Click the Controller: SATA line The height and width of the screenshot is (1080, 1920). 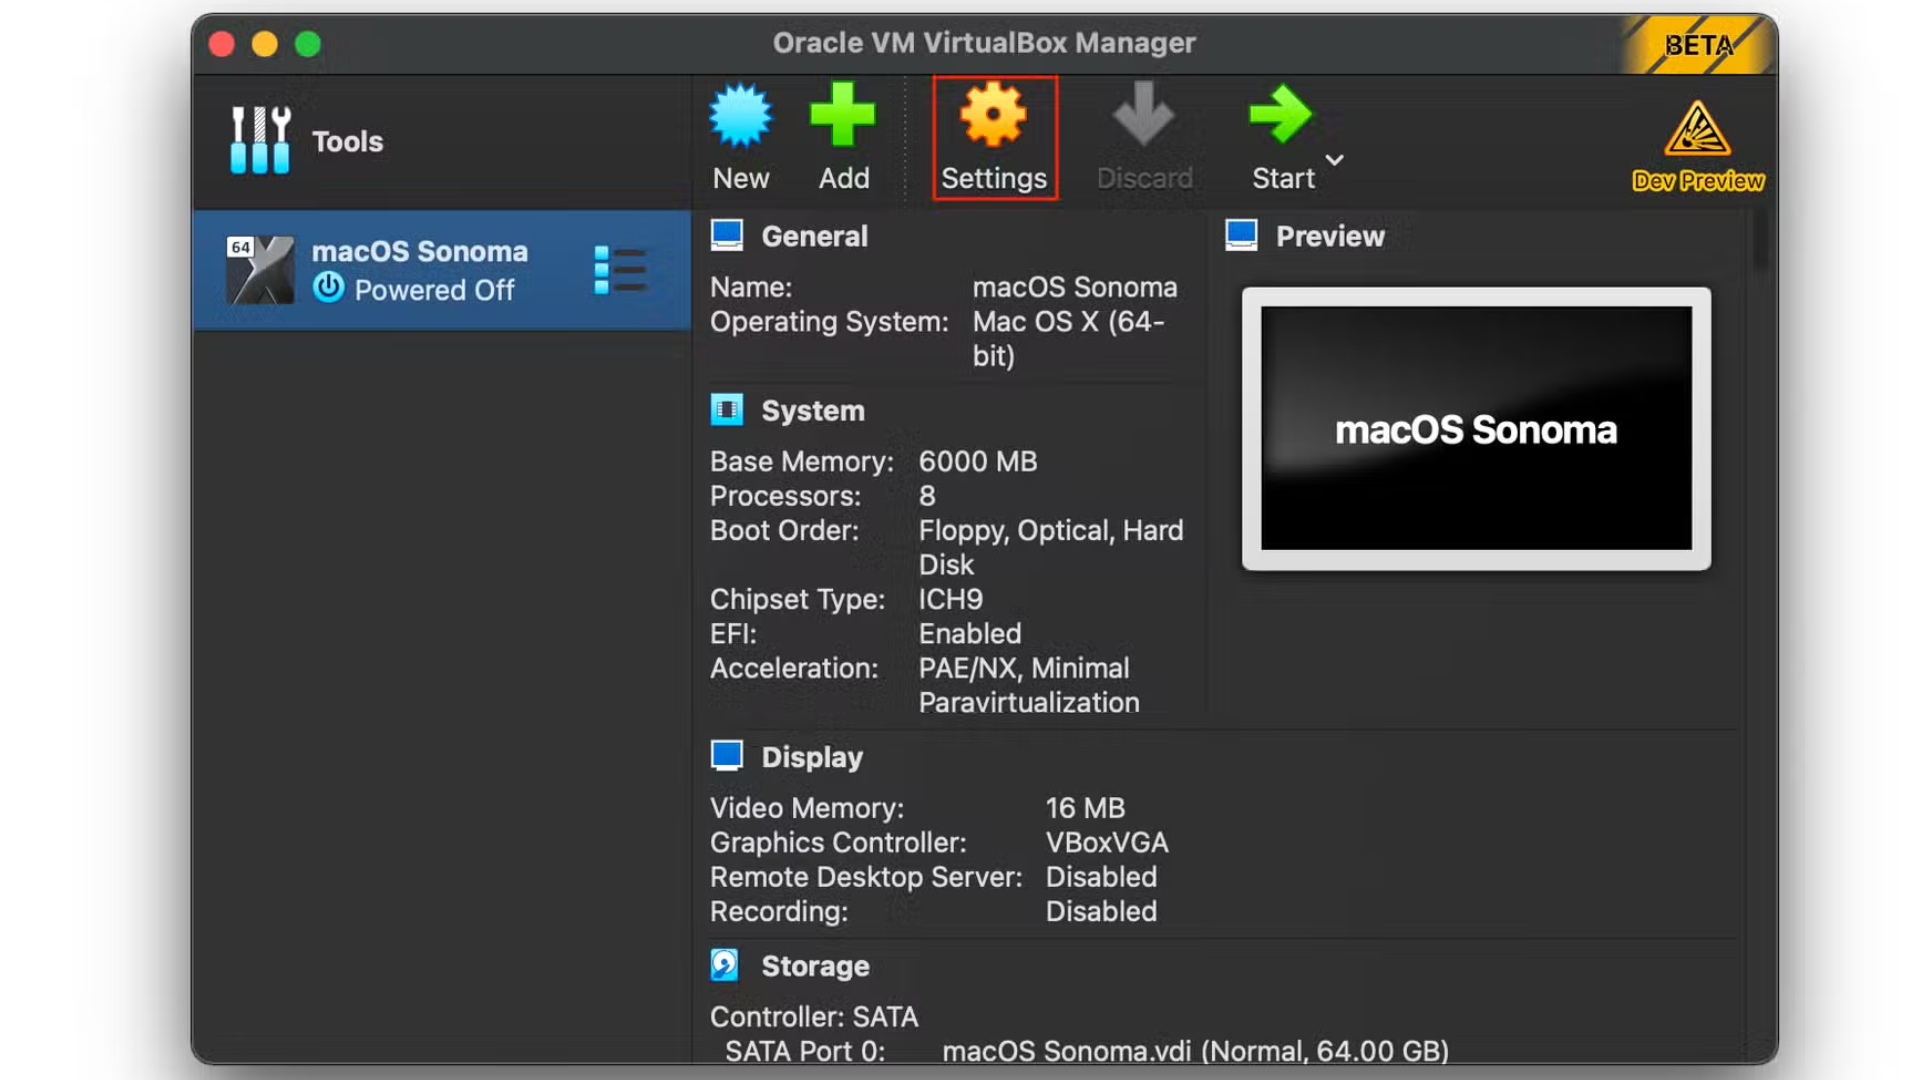coord(814,1017)
